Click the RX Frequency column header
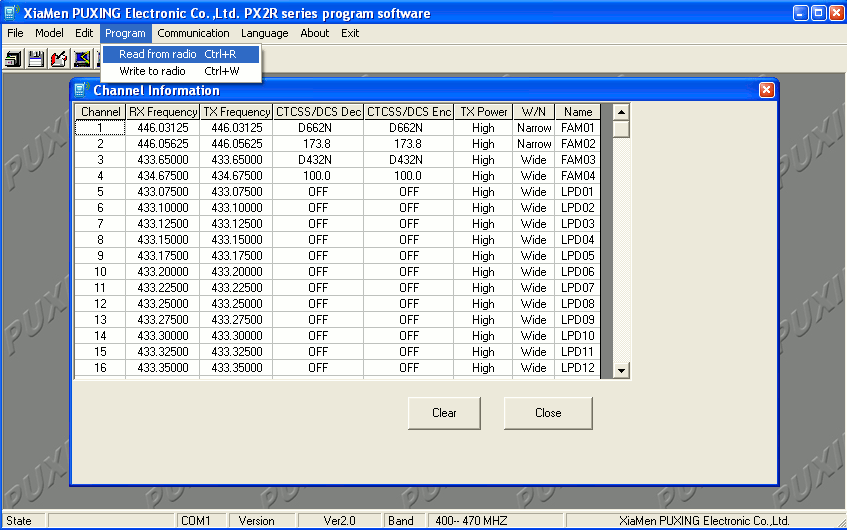 click(x=163, y=112)
